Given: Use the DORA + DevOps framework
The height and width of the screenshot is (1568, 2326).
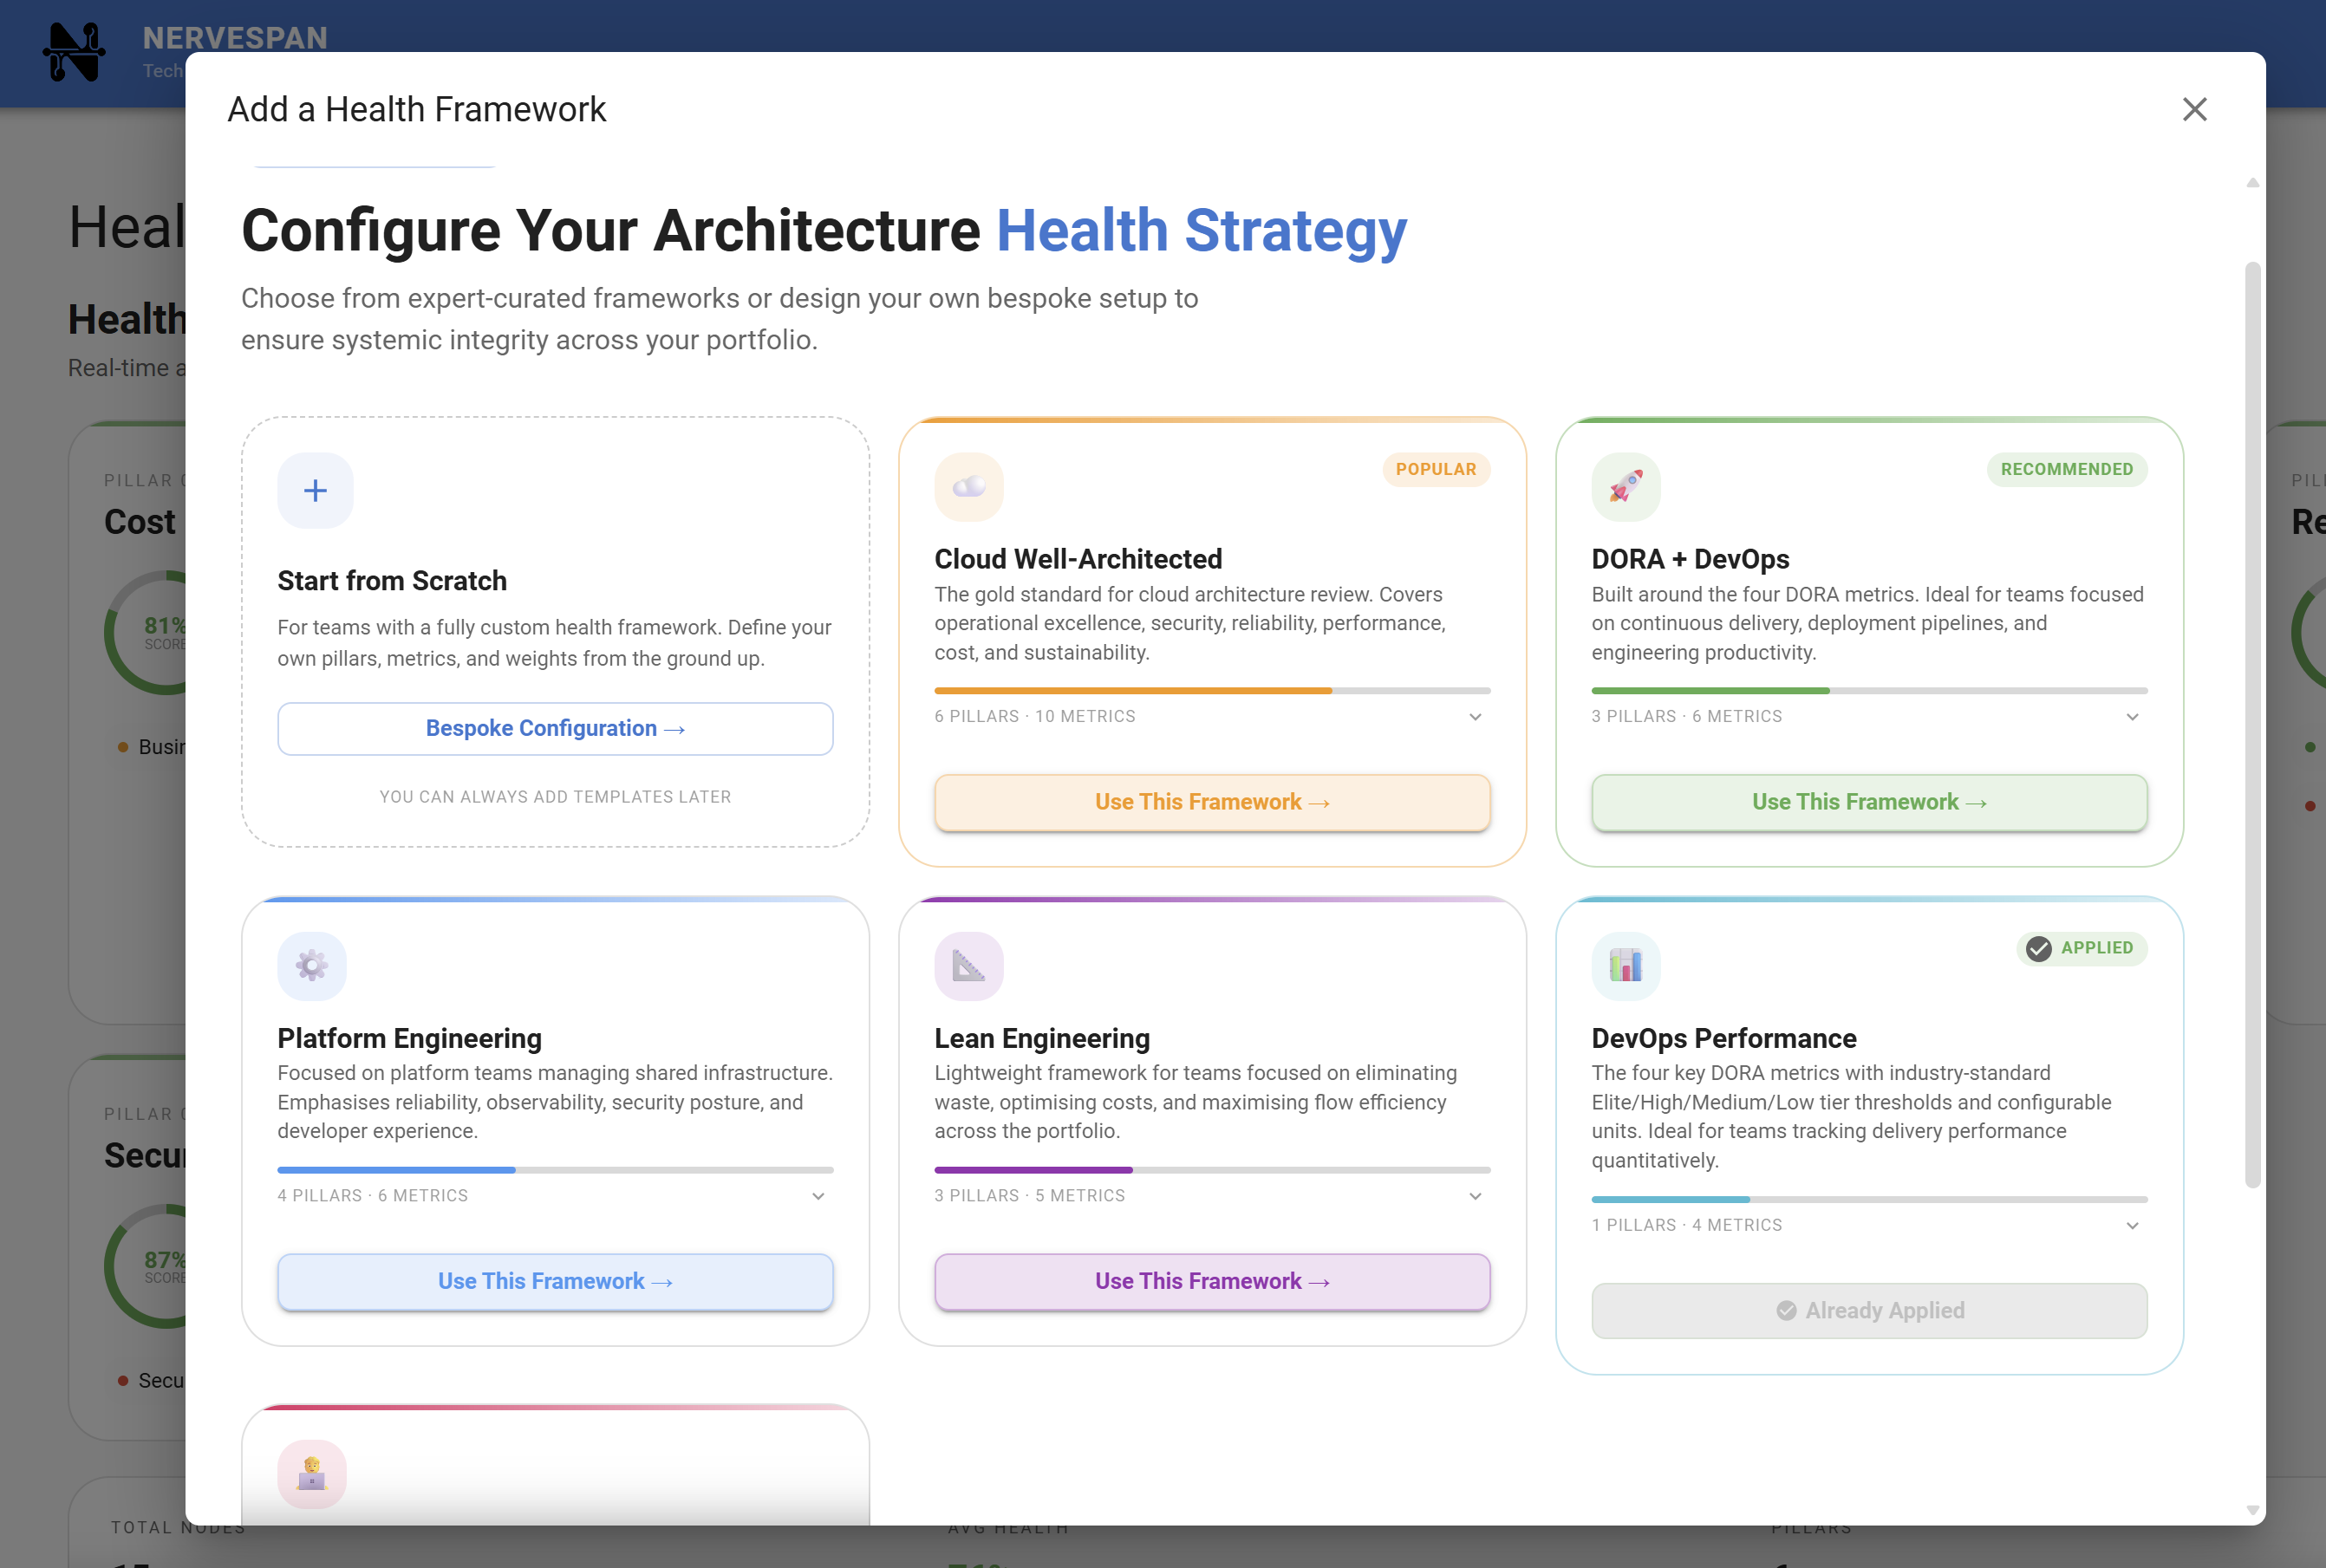Looking at the screenshot, I should (1869, 802).
